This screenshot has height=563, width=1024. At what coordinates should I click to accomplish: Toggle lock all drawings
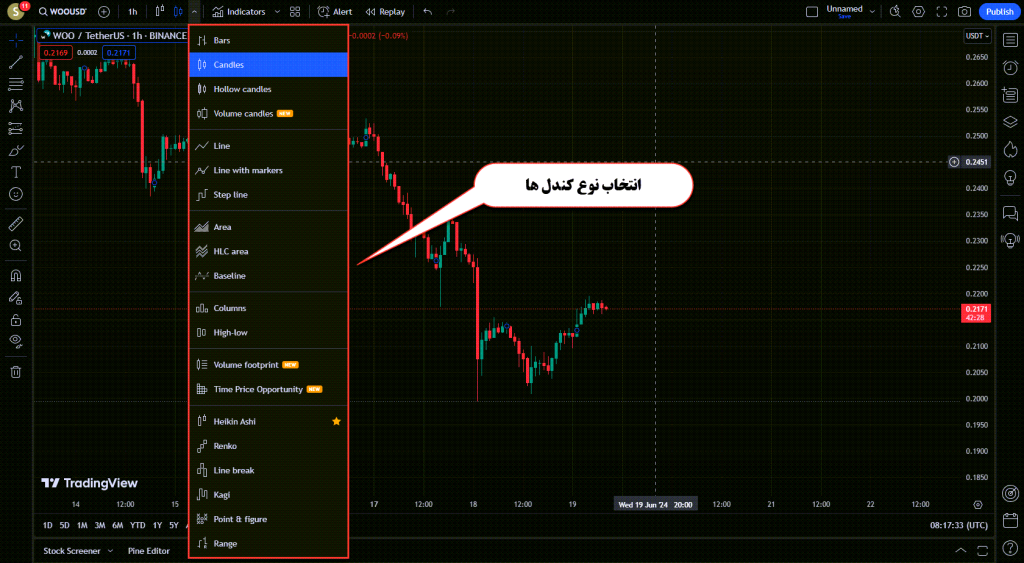(x=16, y=320)
